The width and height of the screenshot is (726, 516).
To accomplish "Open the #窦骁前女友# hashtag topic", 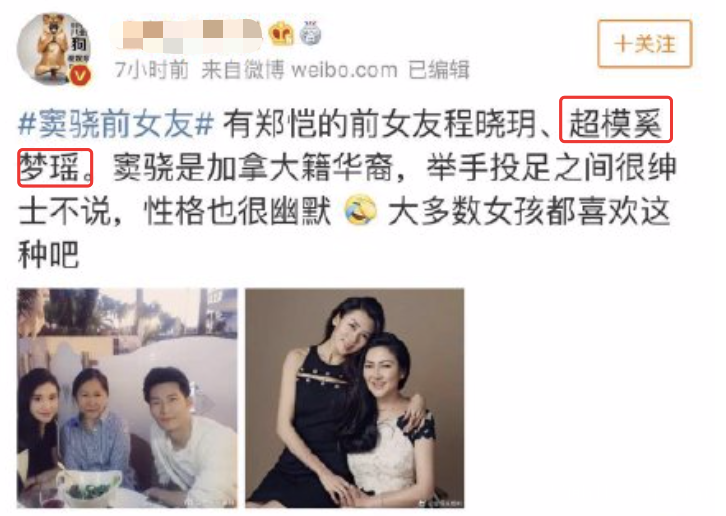I will (x=116, y=124).
